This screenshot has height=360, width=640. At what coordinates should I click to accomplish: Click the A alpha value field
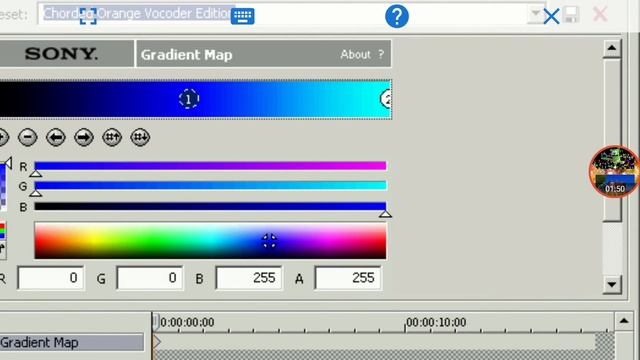click(348, 278)
